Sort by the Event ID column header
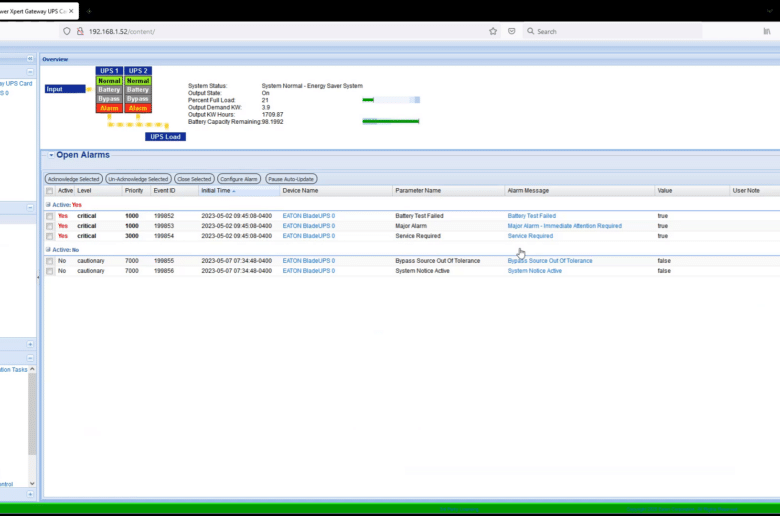 point(174,191)
